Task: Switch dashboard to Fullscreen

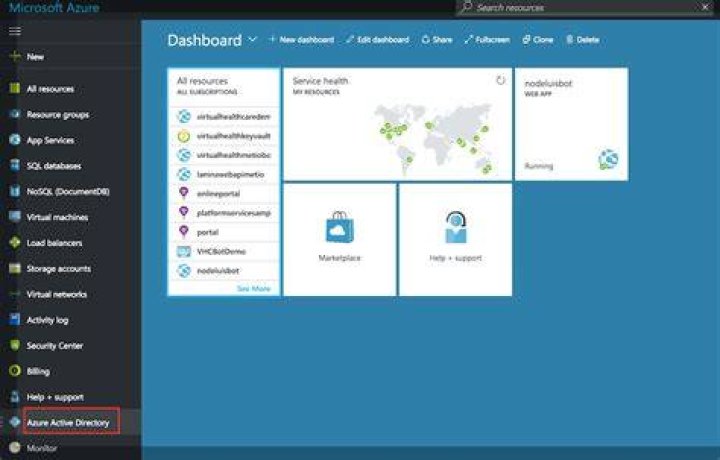Action: 487,40
